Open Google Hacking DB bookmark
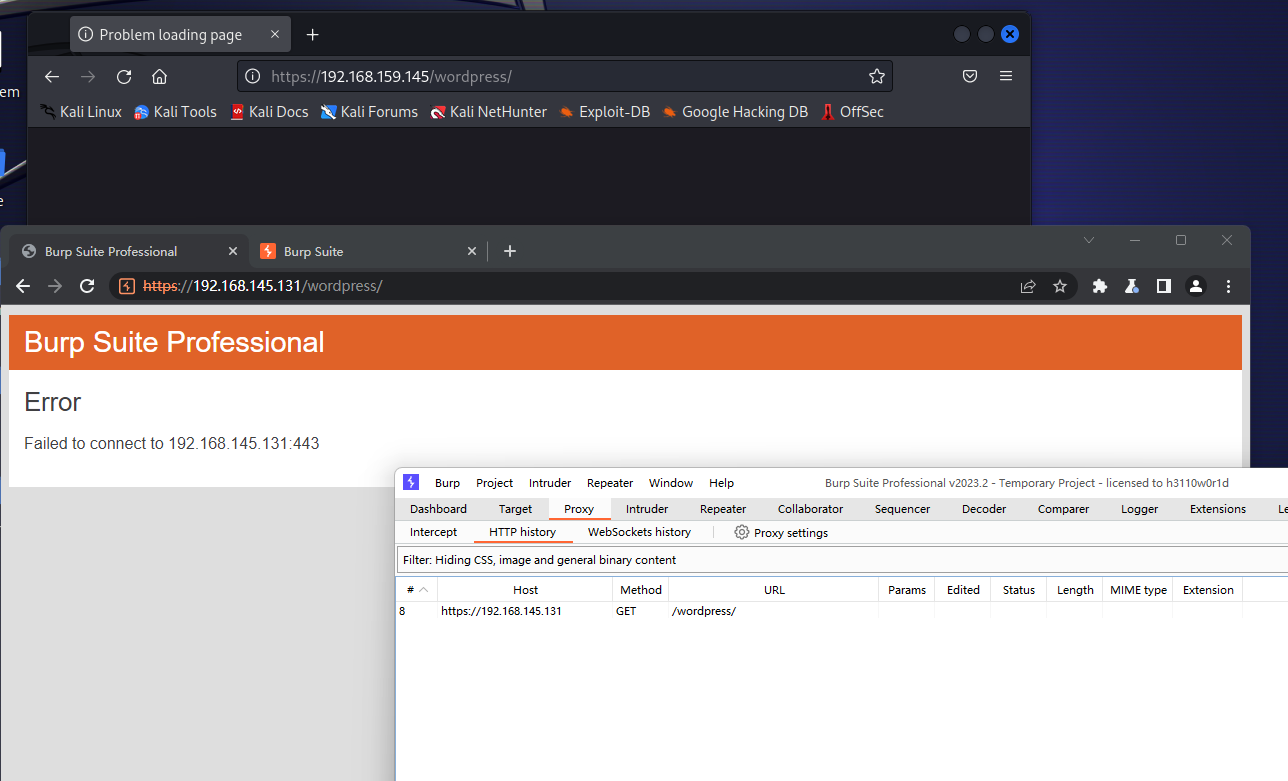The image size is (1288, 781). 735,112
